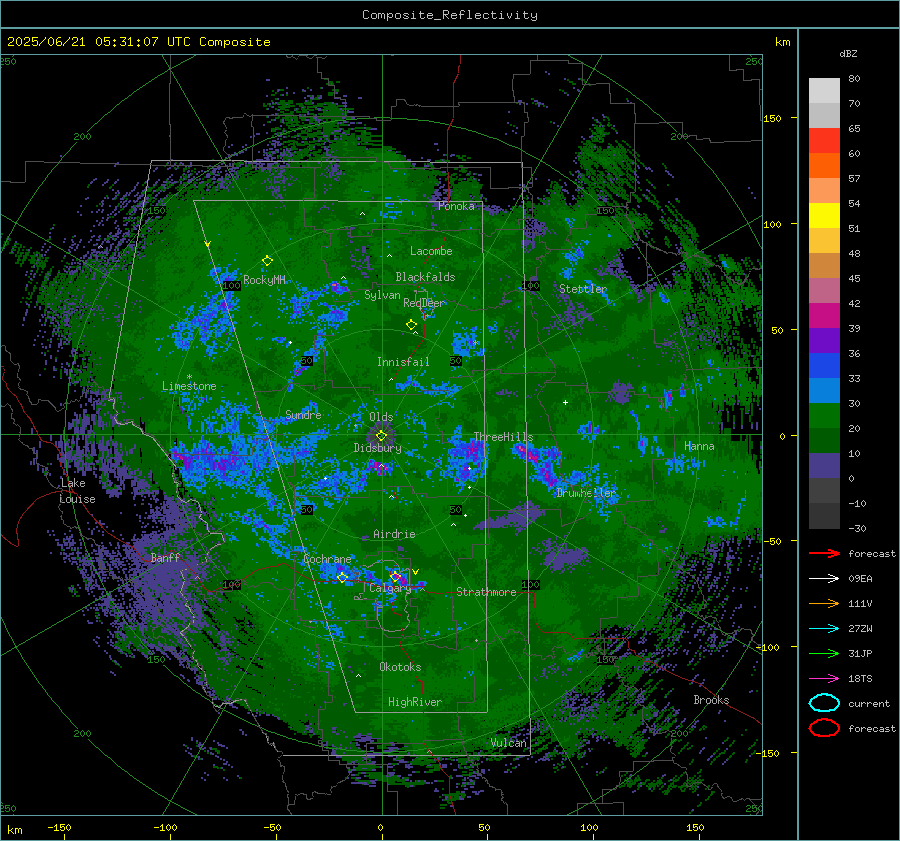Click the red 65–60 dBZ swatch
900x841 pixels.
pos(824,141)
